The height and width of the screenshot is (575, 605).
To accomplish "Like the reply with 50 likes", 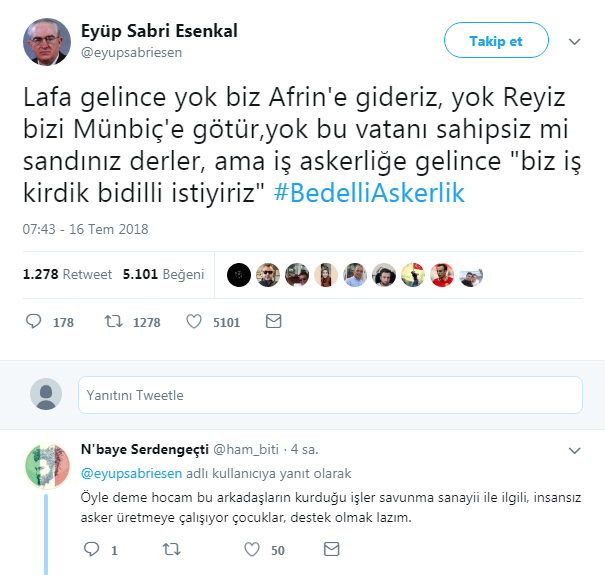I will [x=252, y=549].
